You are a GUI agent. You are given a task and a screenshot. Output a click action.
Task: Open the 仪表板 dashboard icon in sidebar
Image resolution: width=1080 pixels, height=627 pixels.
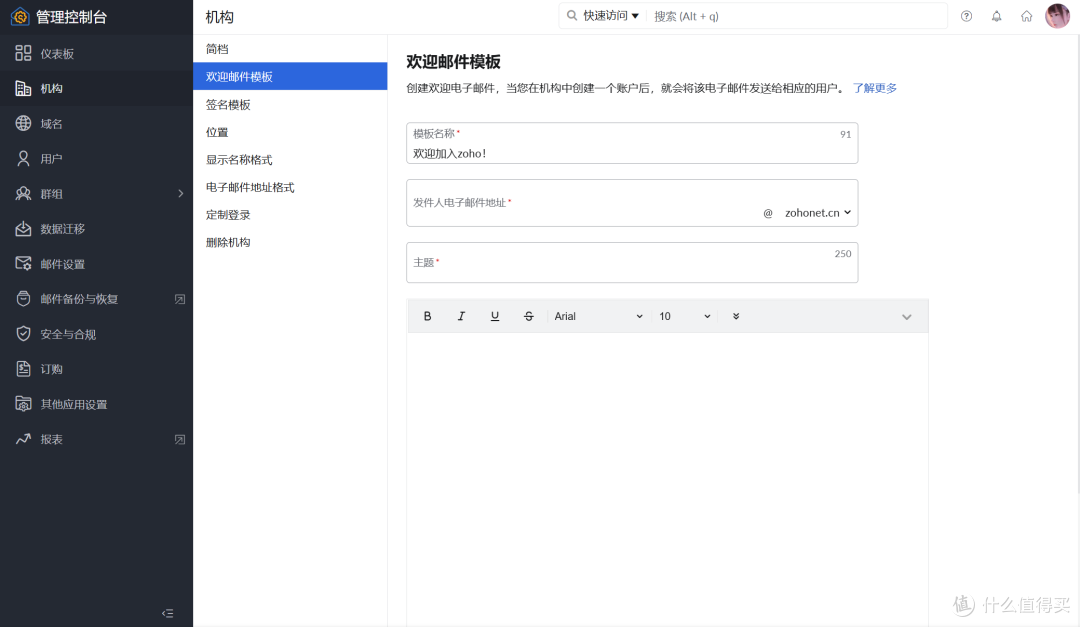click(x=23, y=53)
